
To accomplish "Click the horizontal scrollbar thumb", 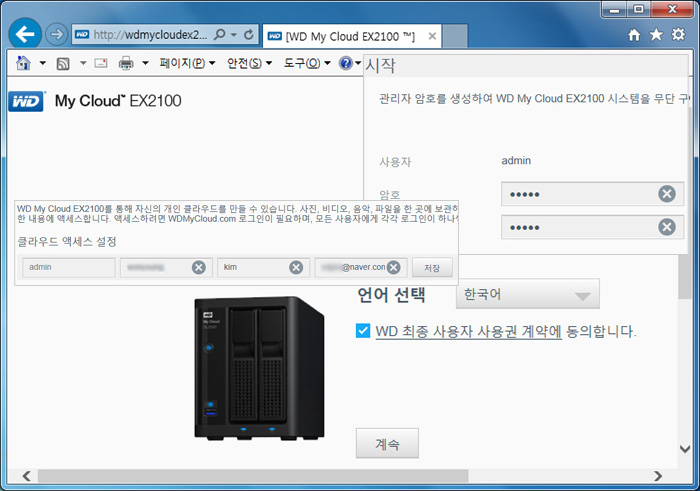I will 253,476.
